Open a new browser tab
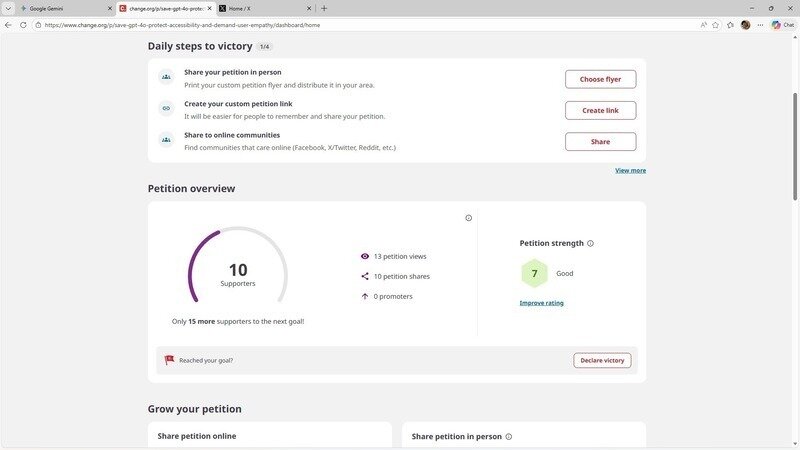The image size is (800, 450). point(324,8)
